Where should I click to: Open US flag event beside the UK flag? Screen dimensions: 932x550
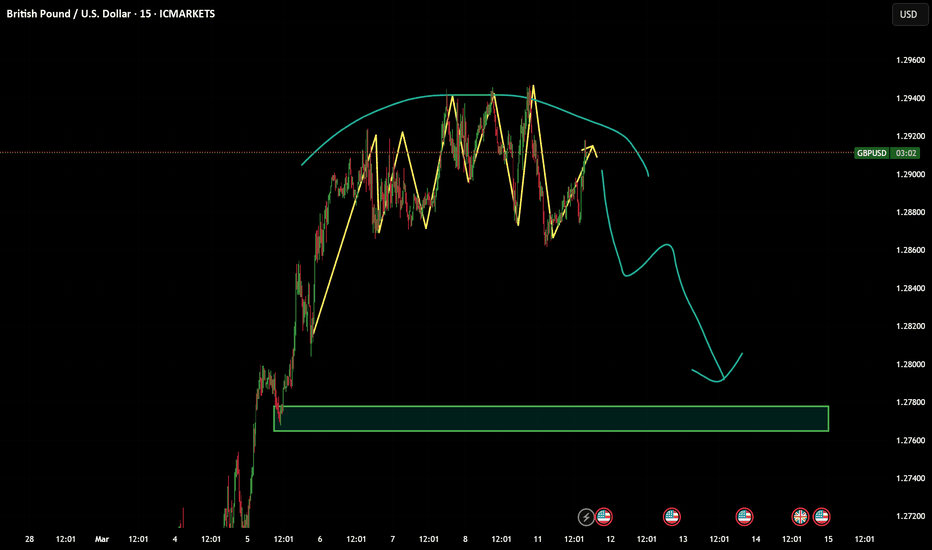click(821, 517)
